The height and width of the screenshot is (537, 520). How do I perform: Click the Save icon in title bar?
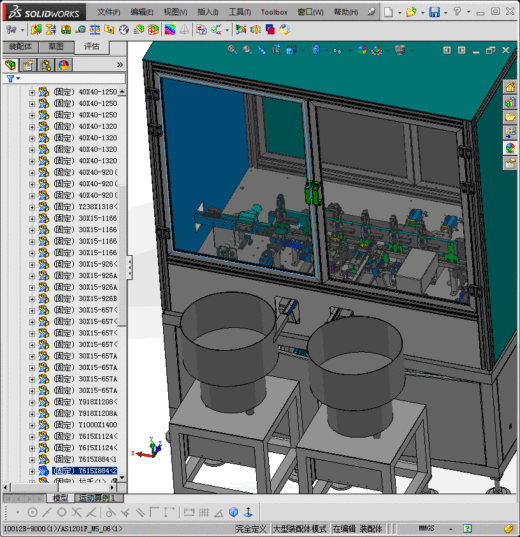434,12
